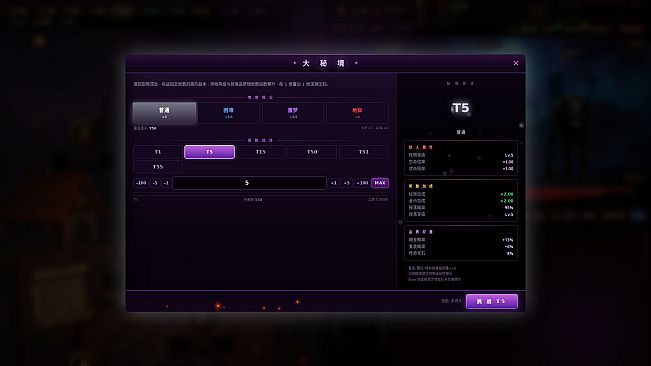Select the red 地狱 hell difficulty

tap(357, 113)
